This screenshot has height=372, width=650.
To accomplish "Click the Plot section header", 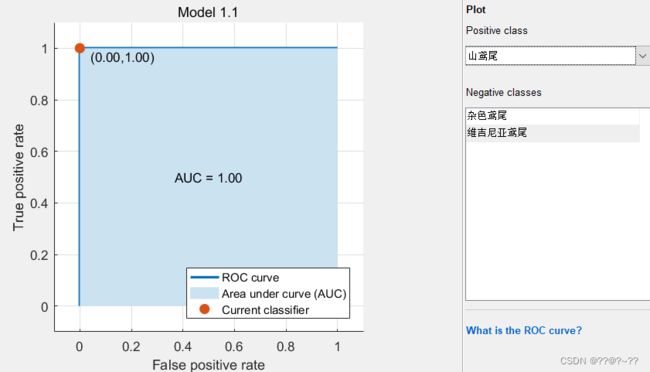I will (x=475, y=10).
